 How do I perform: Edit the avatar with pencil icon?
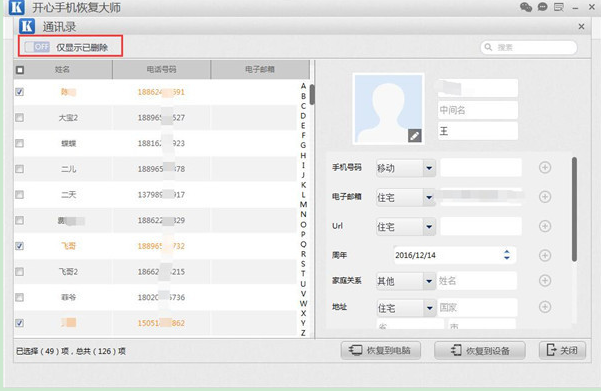pos(414,135)
